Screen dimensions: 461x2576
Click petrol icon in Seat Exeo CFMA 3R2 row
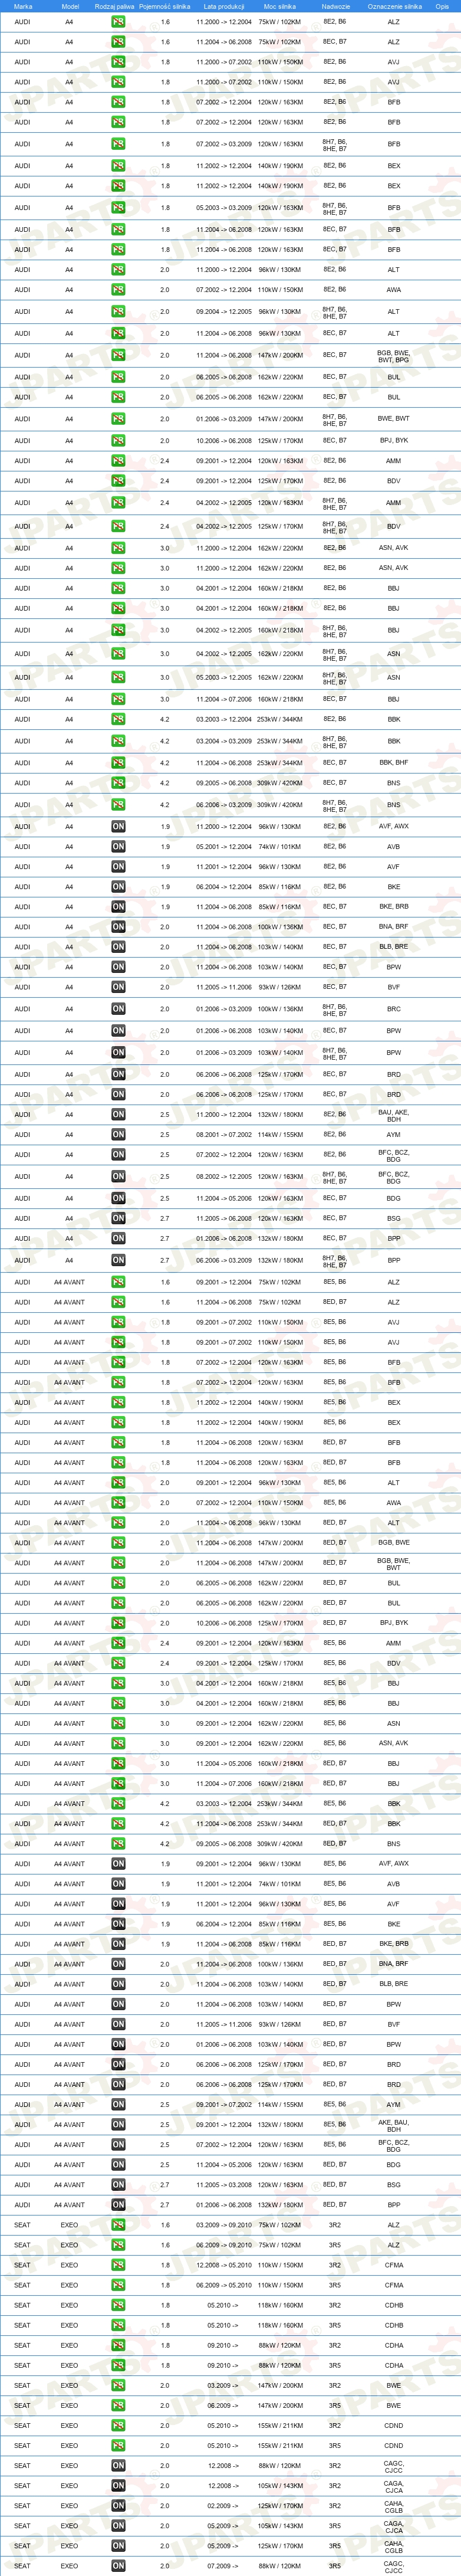[x=118, y=2265]
